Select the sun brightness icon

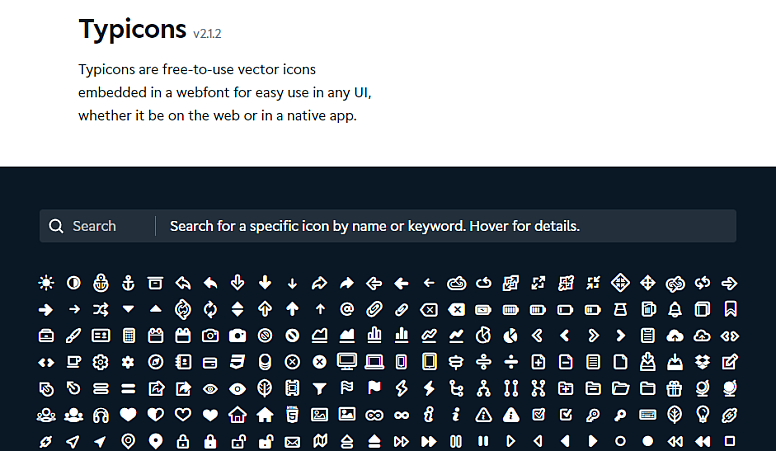(46, 283)
